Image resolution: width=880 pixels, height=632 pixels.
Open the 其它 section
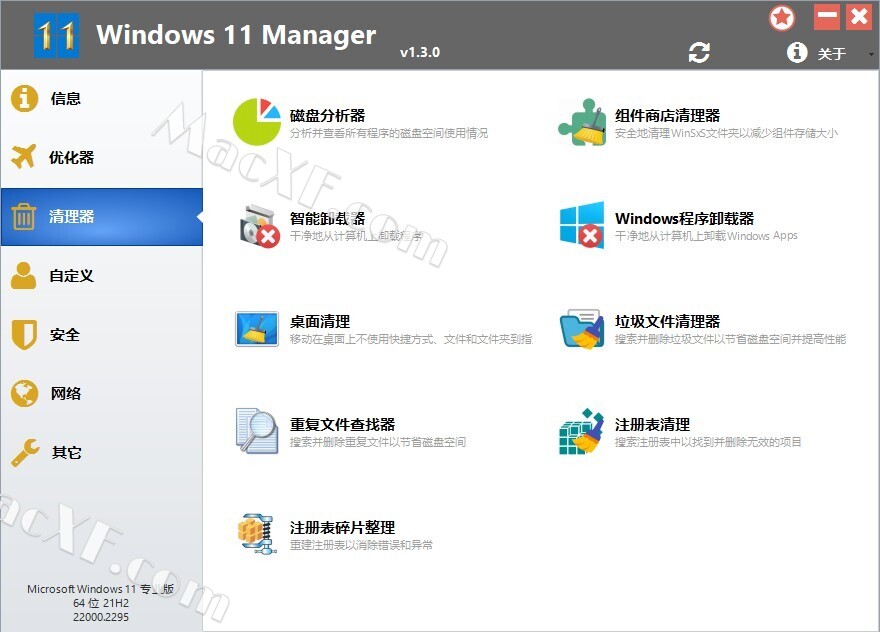[102, 452]
